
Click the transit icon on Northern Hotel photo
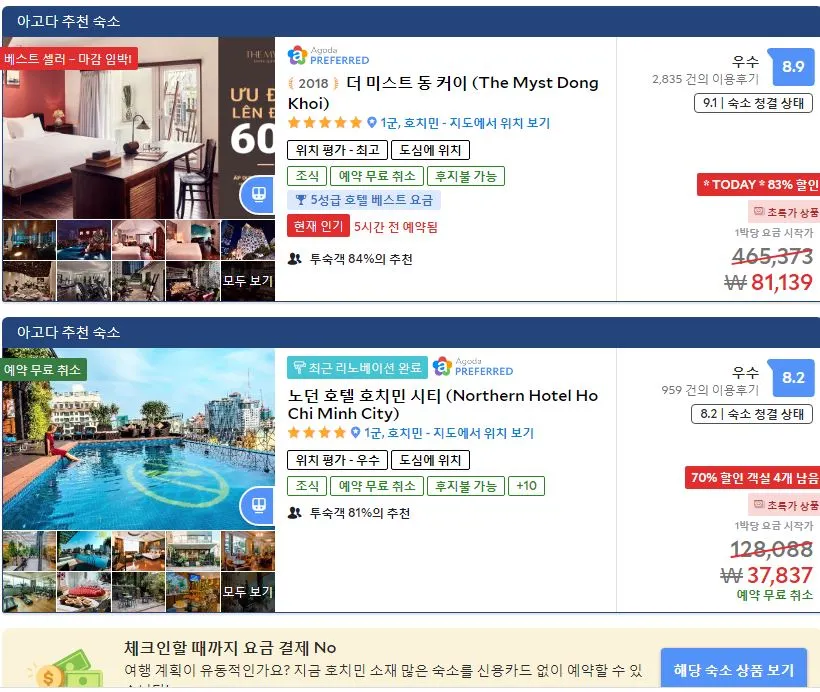258,505
